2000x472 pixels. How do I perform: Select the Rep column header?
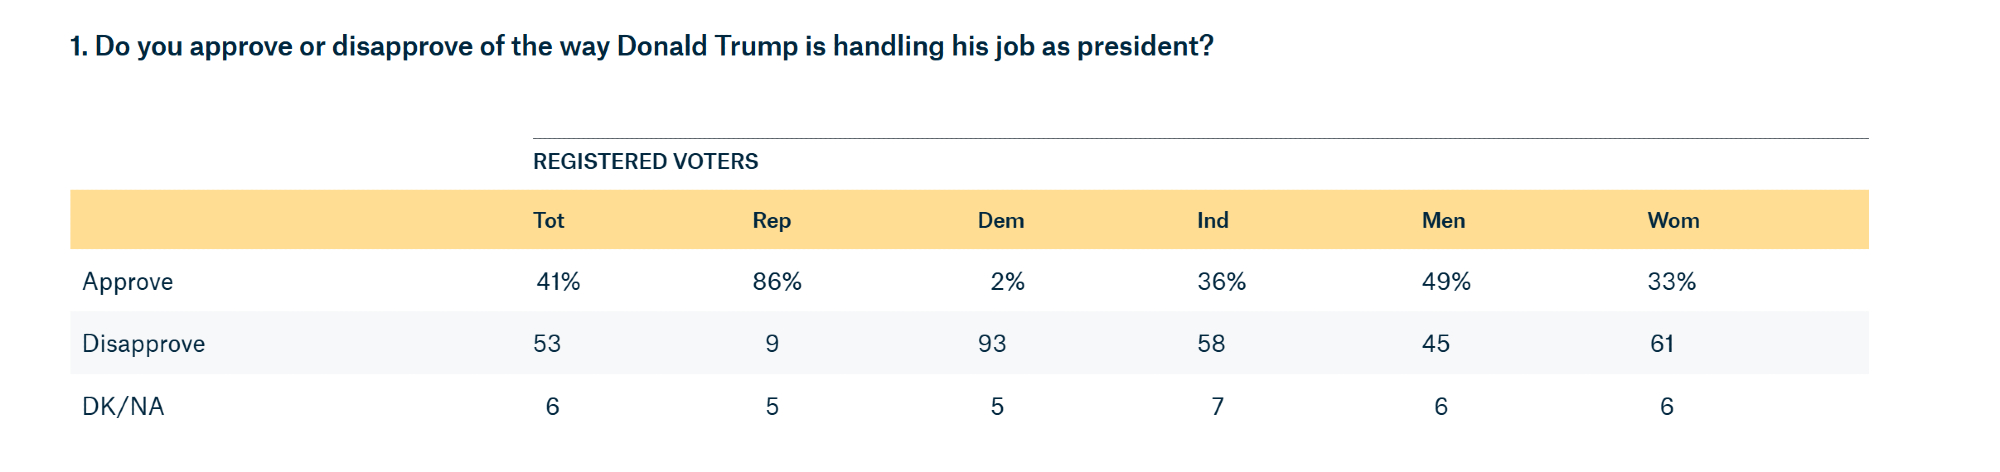[x=771, y=220]
